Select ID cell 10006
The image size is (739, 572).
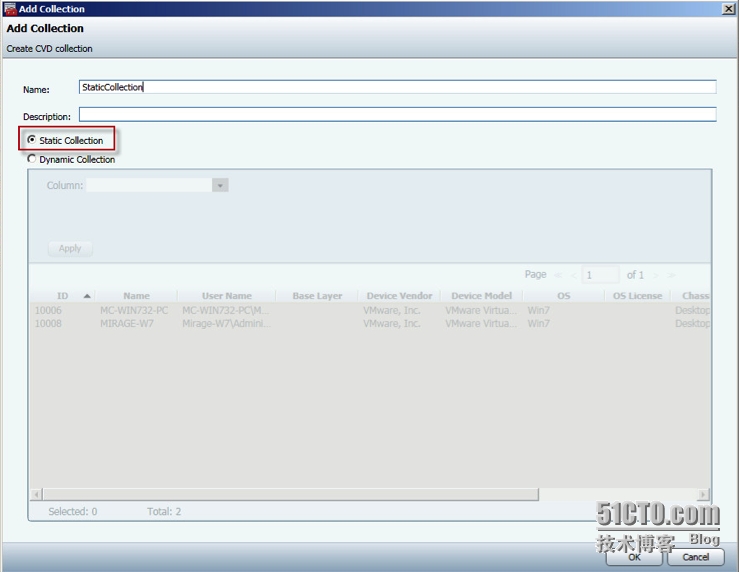coord(48,310)
